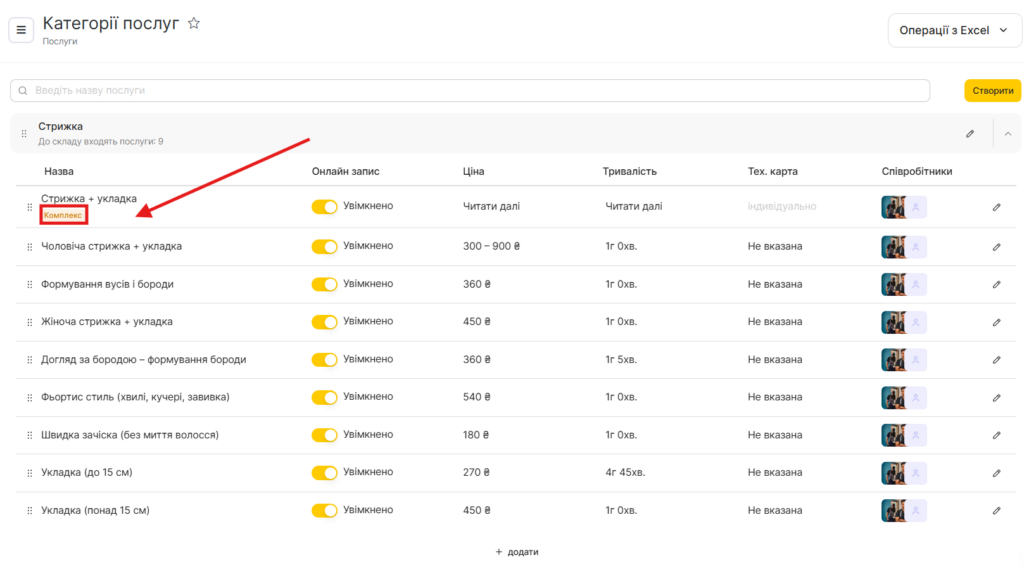Click the Створити button
Screen dimensions: 1024x567
(992, 91)
